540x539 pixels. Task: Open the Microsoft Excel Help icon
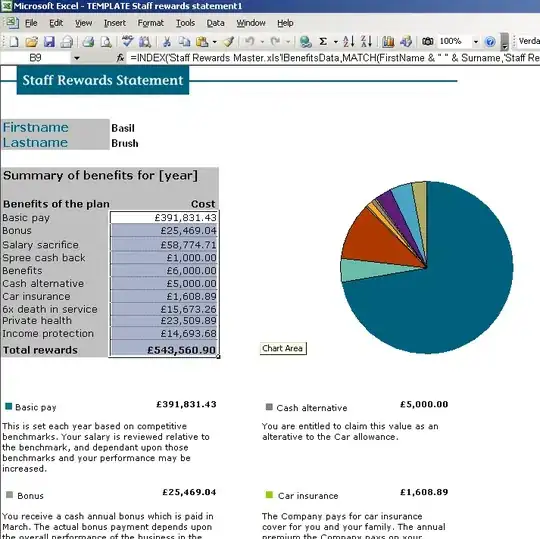(490, 42)
